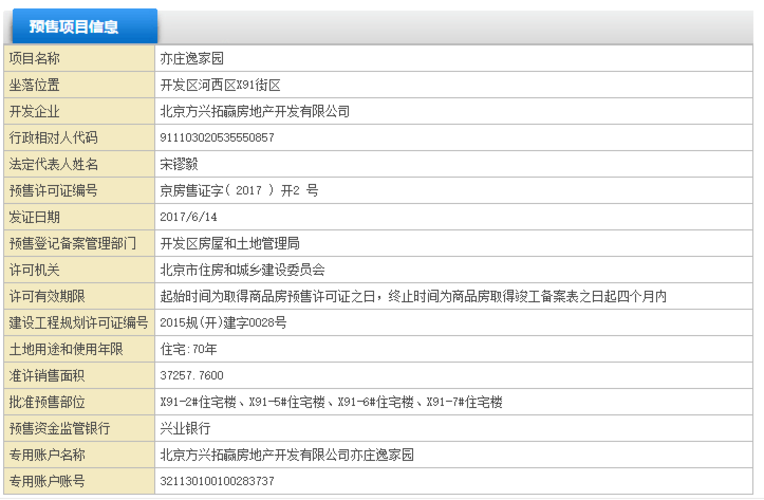764x500 pixels.
Task: Click the presale permit number 京房售证字 value
Action: pos(239,190)
